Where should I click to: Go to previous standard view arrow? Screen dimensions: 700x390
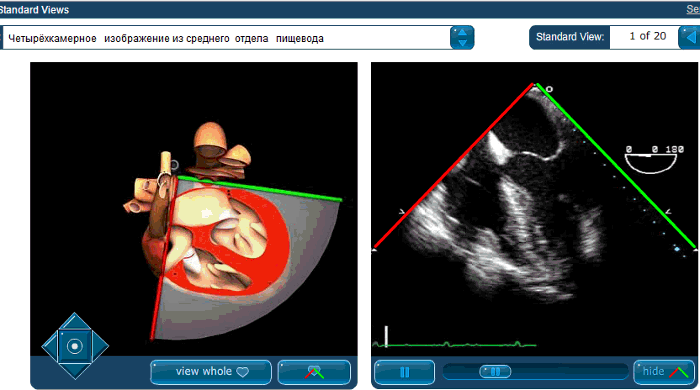point(690,37)
